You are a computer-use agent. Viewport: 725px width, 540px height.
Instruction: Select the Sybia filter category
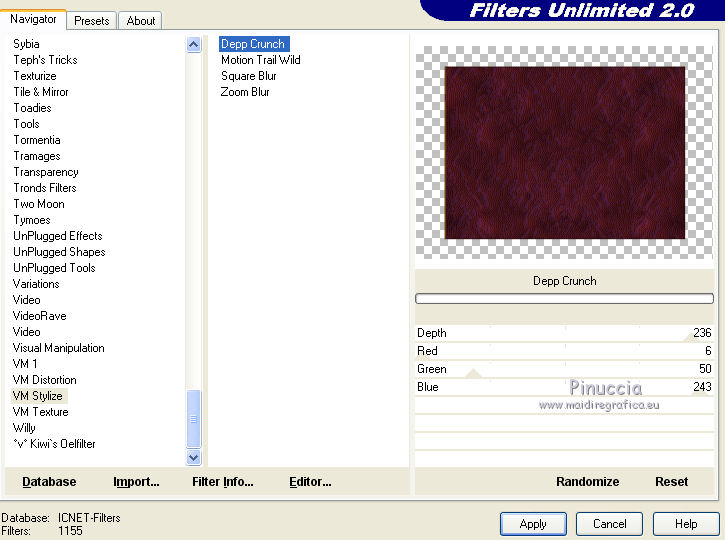pos(26,44)
